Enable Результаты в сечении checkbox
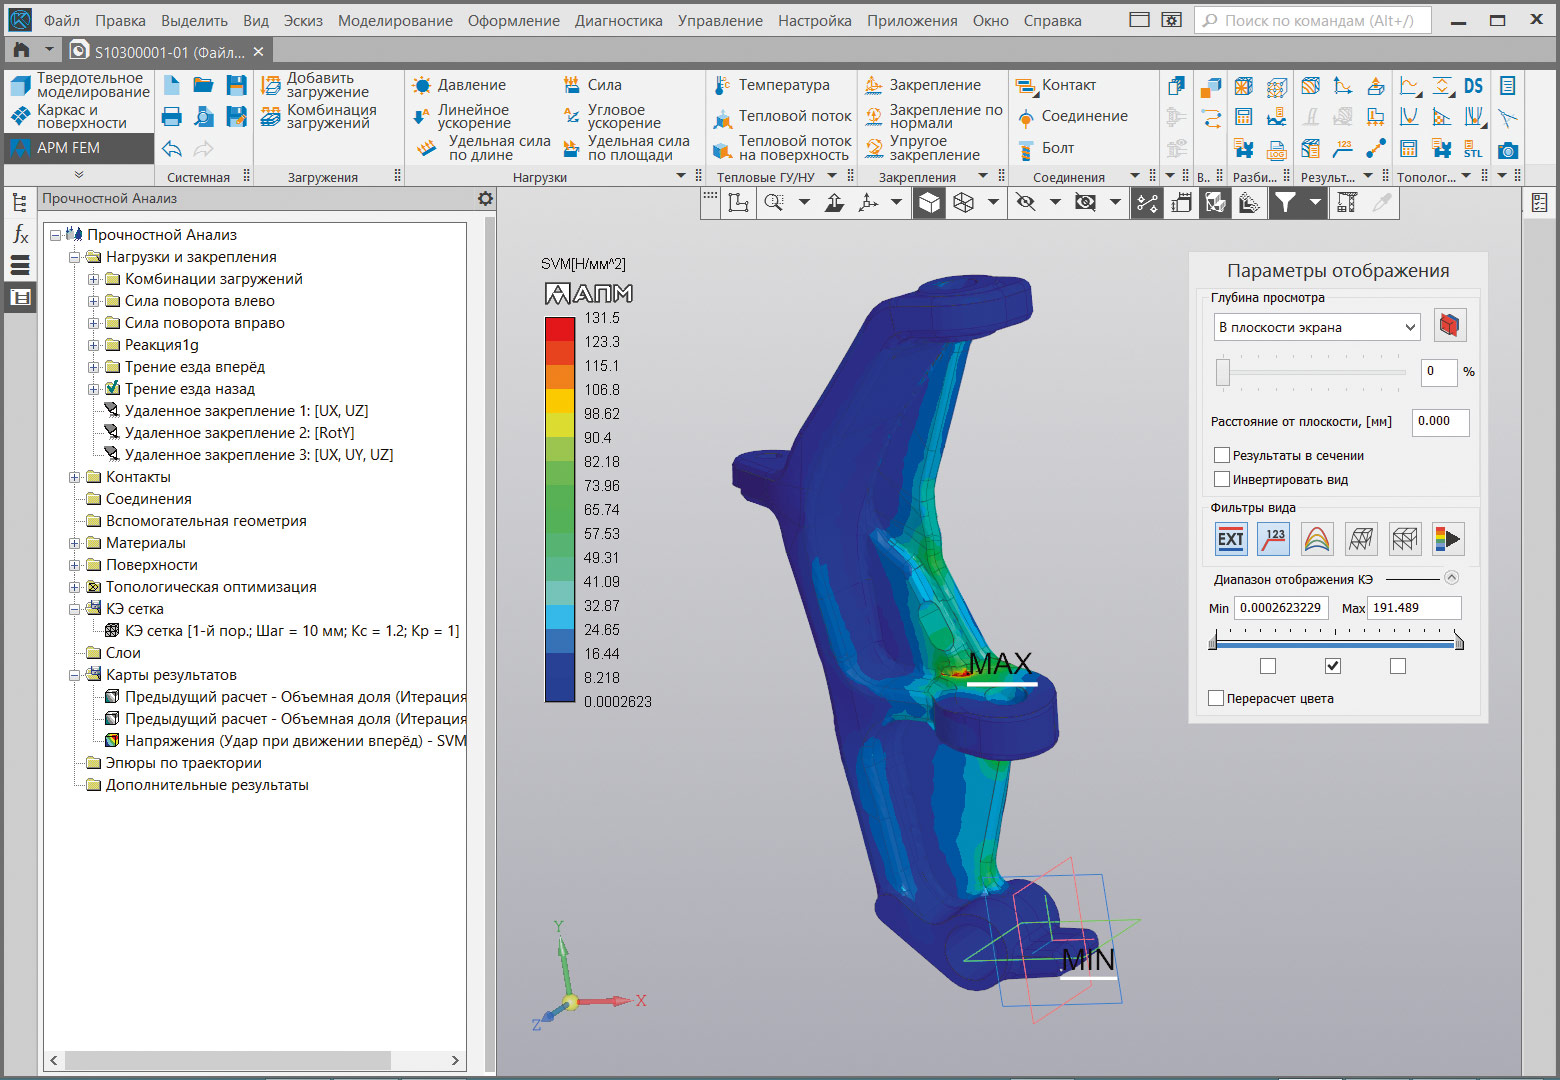Screen dimensions: 1560x1080 pyautogui.click(x=1221, y=455)
